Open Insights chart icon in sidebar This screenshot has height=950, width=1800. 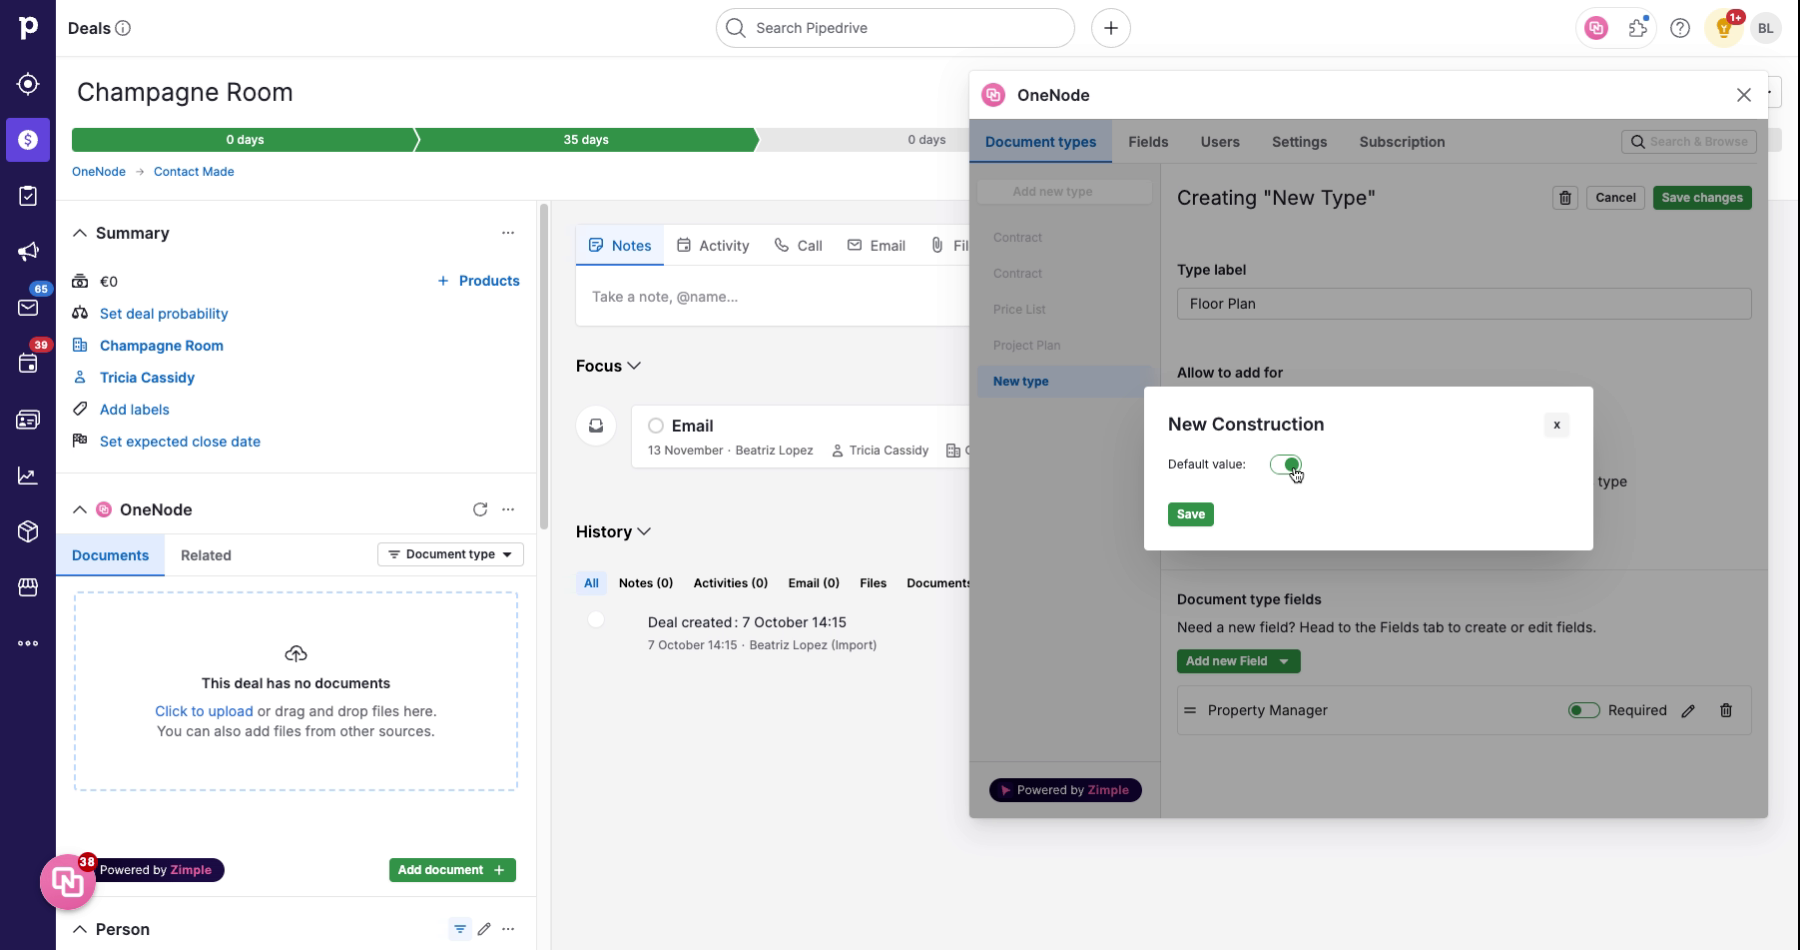(28, 476)
